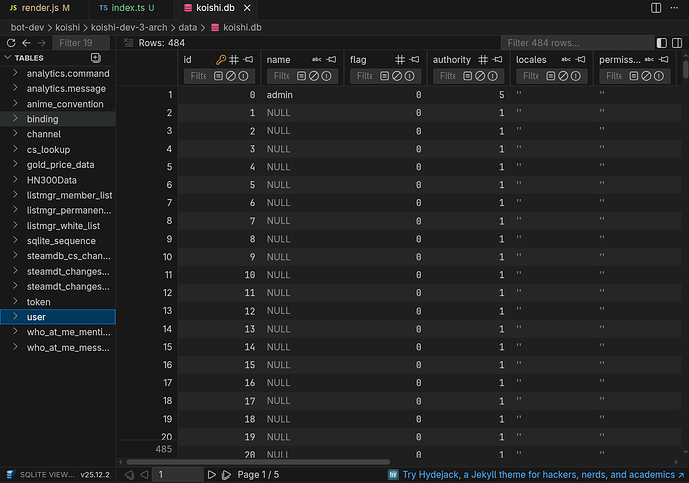
Task: Pin the id column
Action: click(x=248, y=60)
